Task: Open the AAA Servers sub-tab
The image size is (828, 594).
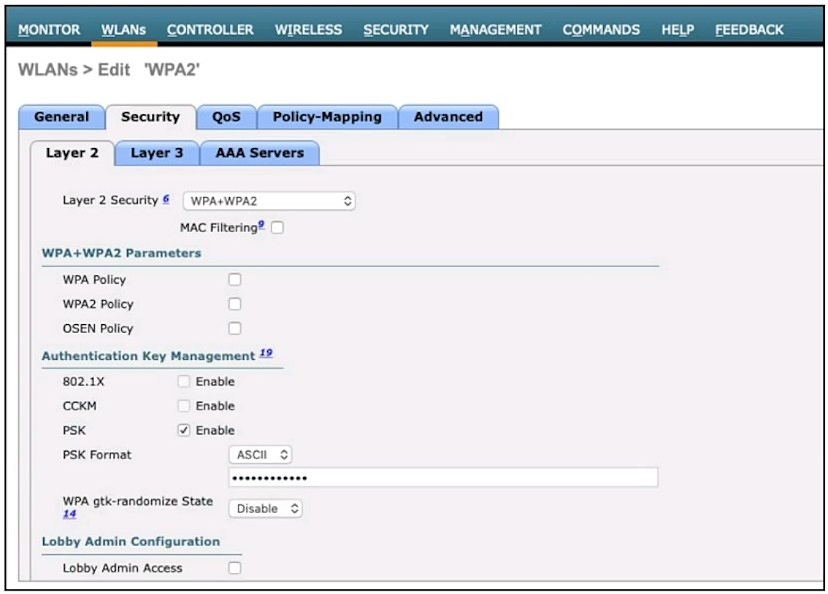Action: (260, 153)
